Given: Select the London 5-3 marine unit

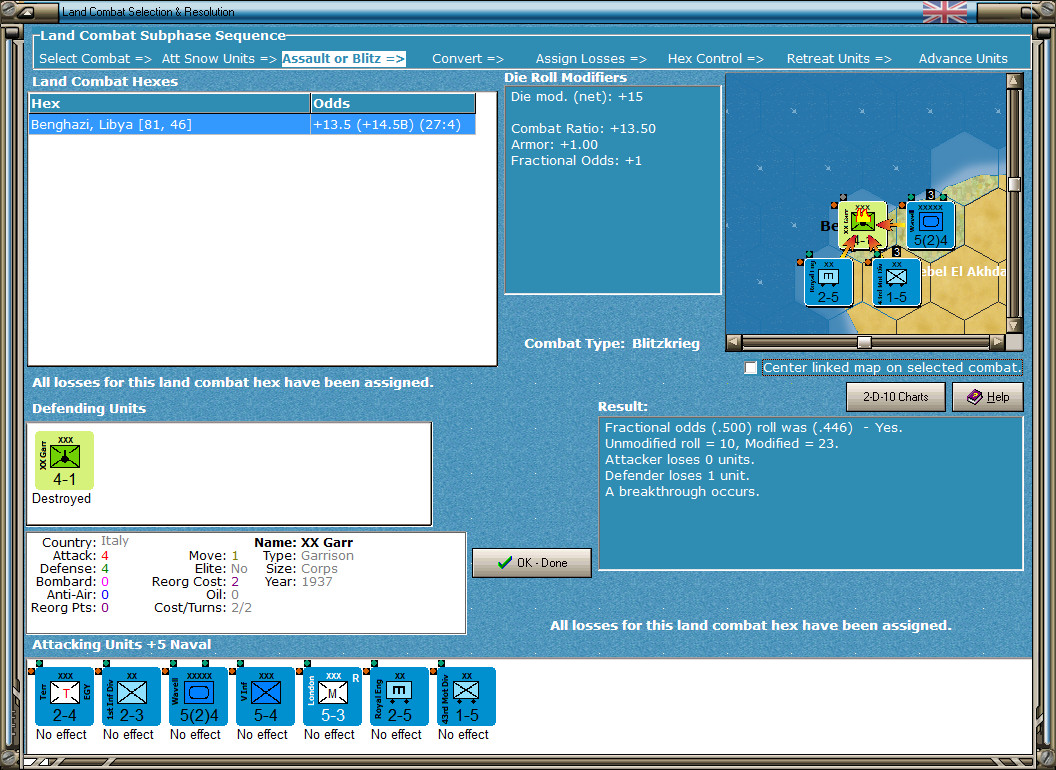Looking at the screenshot, I should (x=332, y=697).
